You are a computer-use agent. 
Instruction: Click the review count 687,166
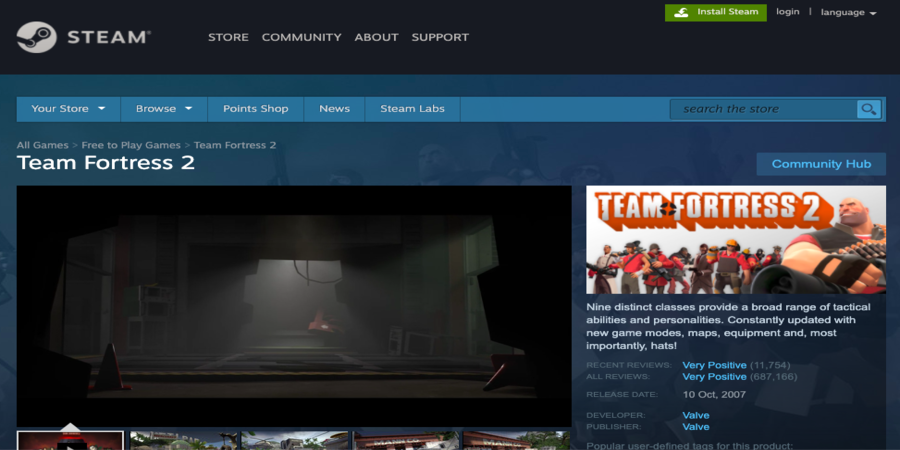coord(773,377)
